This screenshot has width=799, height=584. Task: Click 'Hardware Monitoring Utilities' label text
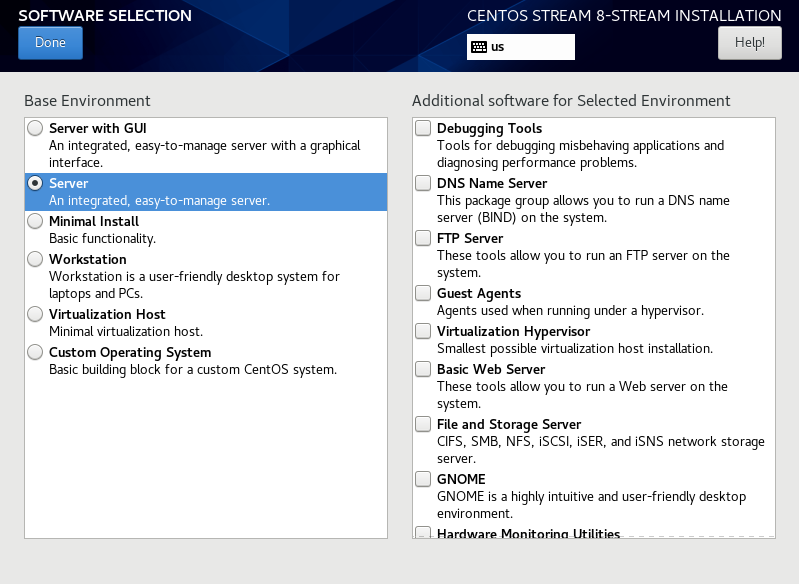click(x=528, y=533)
